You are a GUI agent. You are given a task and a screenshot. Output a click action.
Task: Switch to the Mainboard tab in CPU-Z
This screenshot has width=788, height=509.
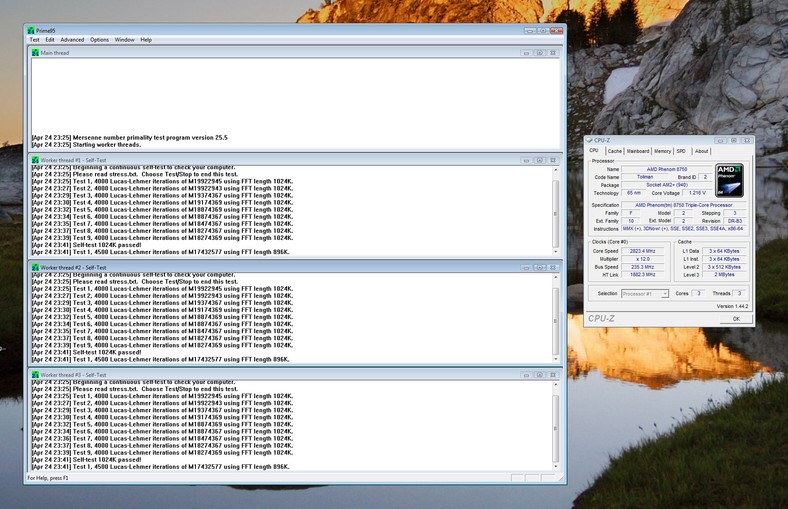click(638, 151)
